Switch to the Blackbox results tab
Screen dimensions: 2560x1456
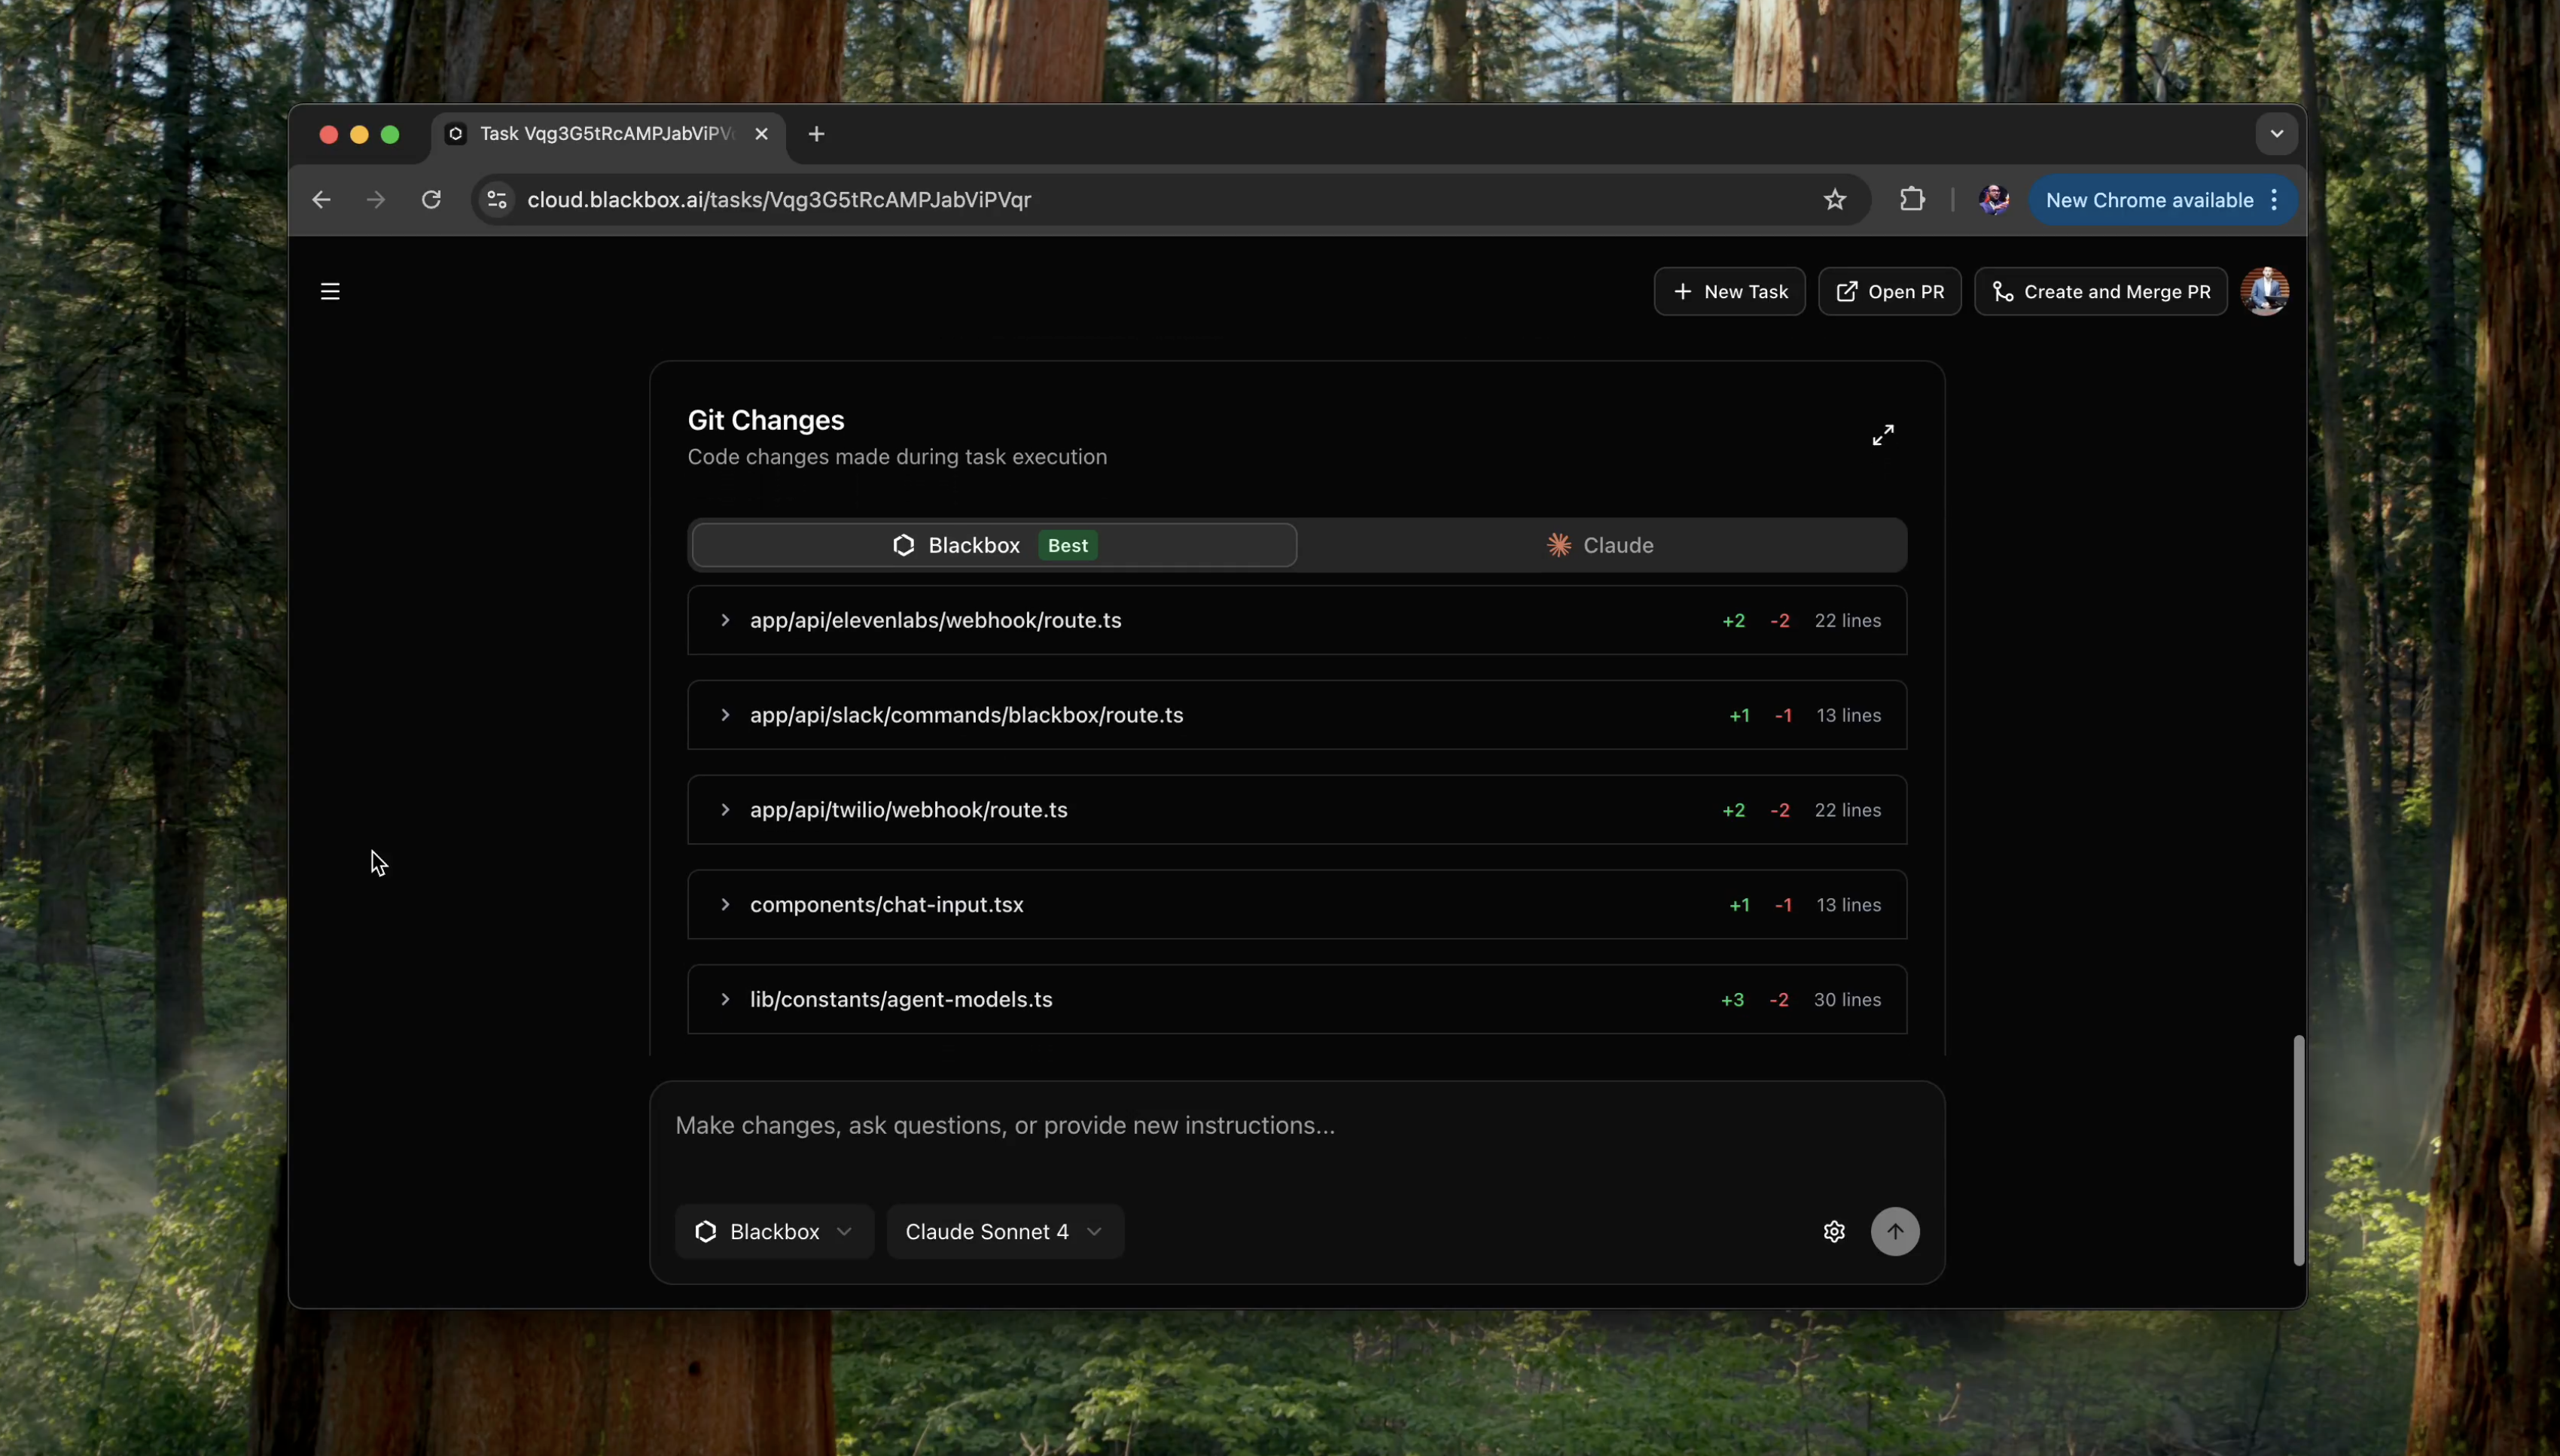994,545
